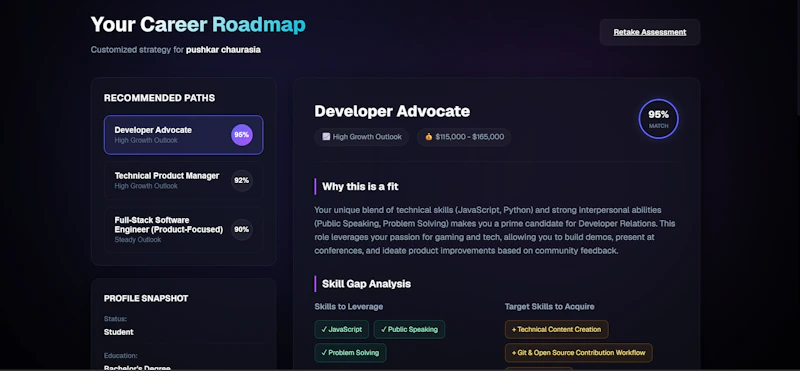Click the Skill Gap Analysis heading

point(366,284)
